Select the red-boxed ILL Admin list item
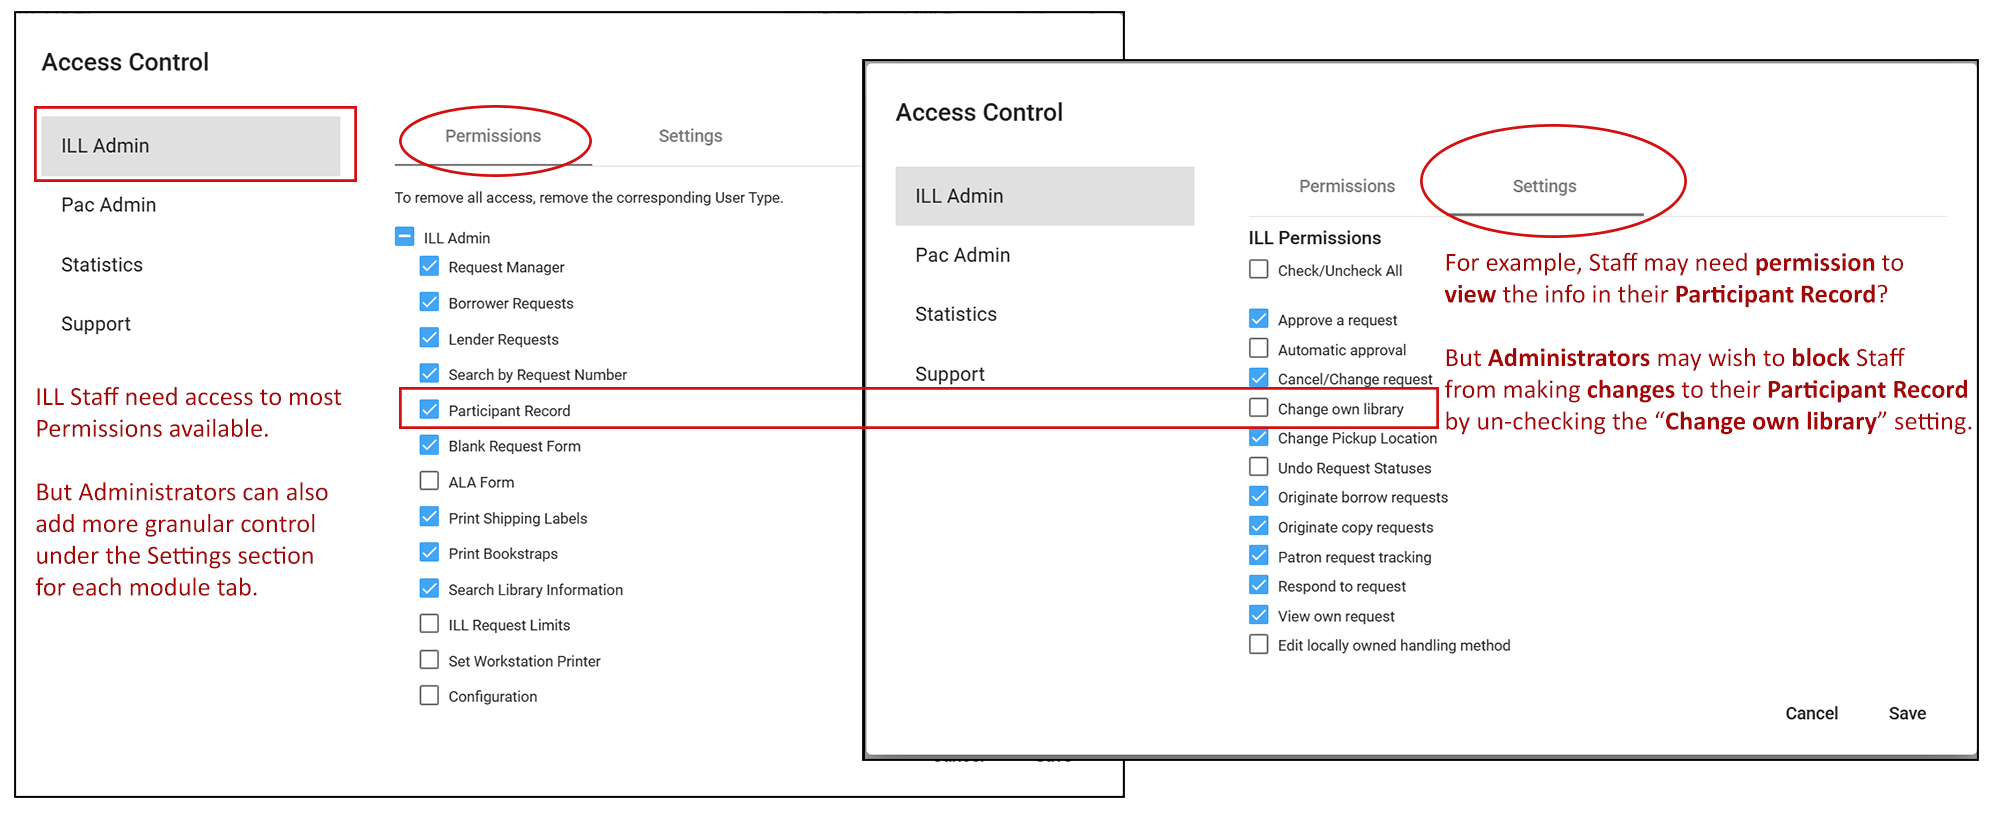Viewport: 2000px width, 819px height. click(191, 146)
